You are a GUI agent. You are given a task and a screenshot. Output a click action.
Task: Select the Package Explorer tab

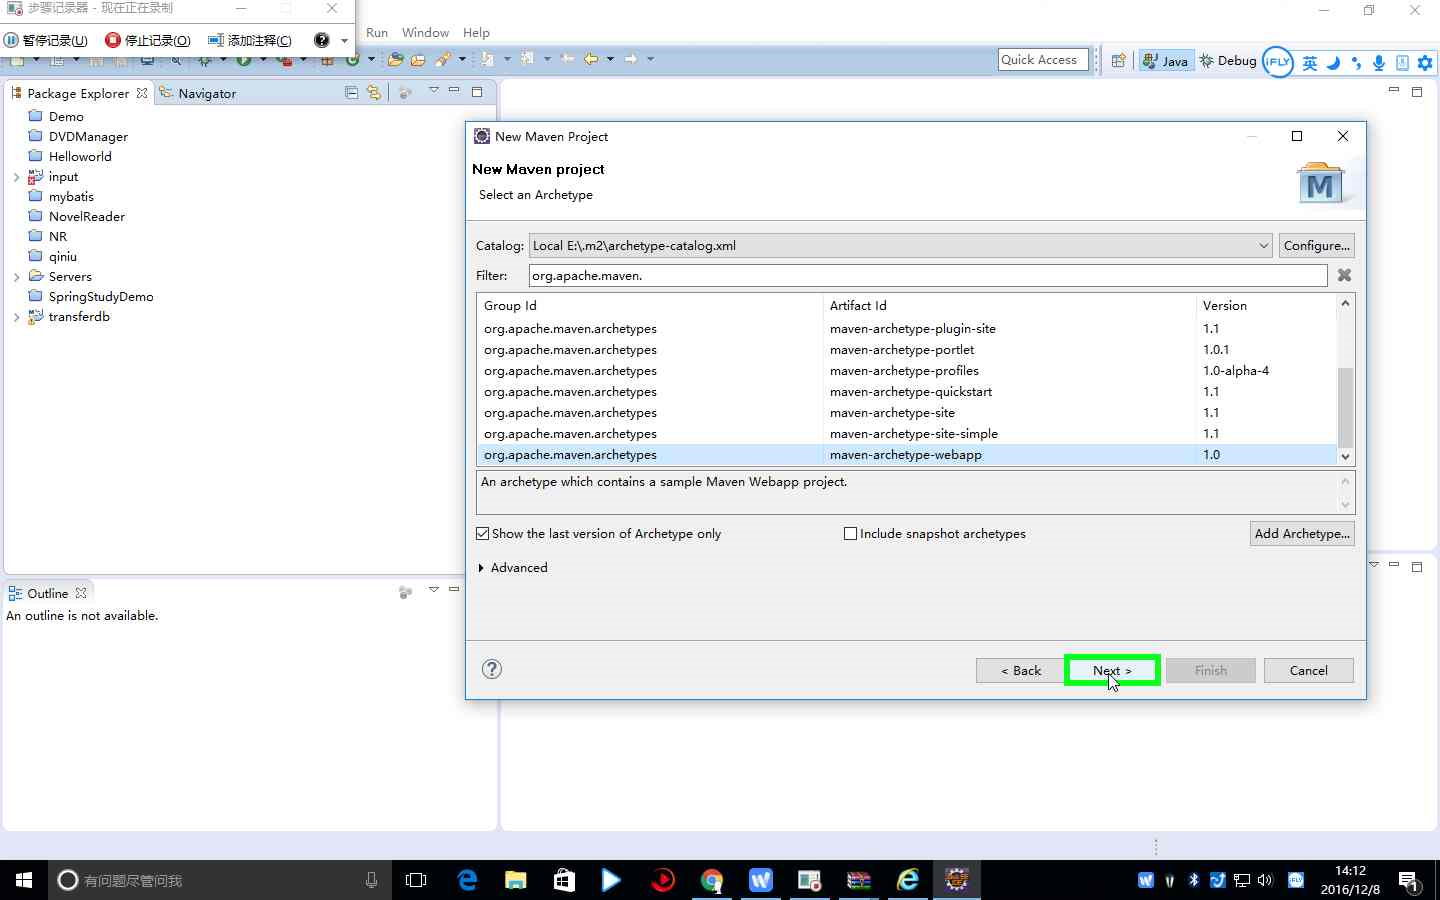coord(78,93)
